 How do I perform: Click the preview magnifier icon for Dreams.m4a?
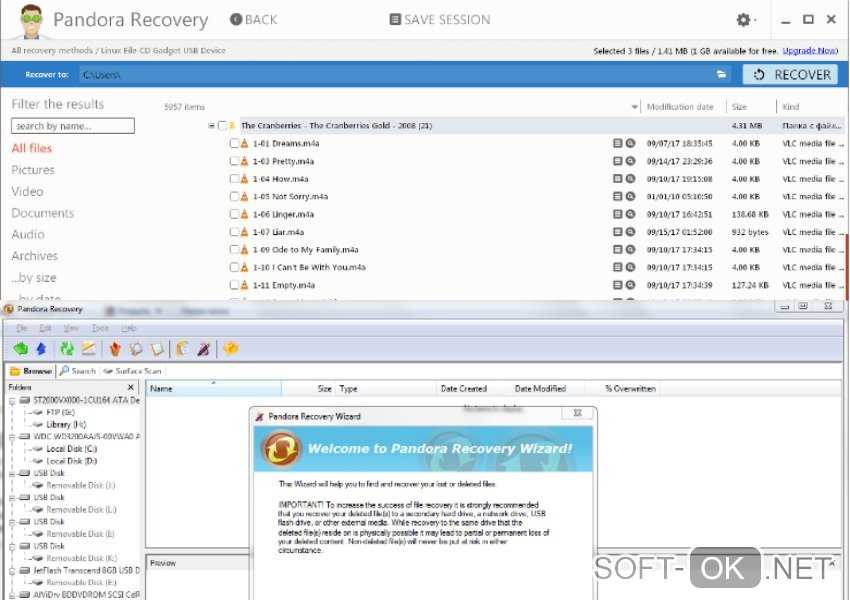pyautogui.click(x=630, y=144)
